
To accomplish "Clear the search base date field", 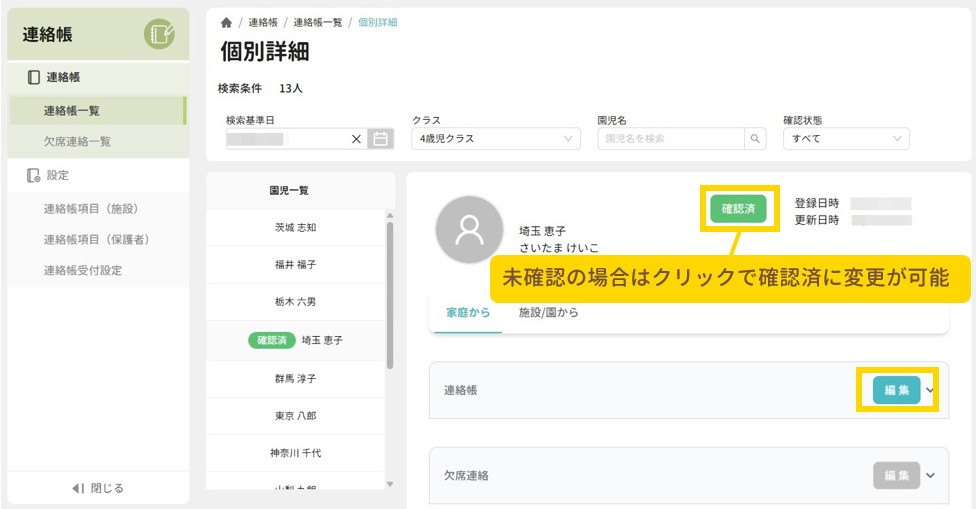I will pos(357,139).
